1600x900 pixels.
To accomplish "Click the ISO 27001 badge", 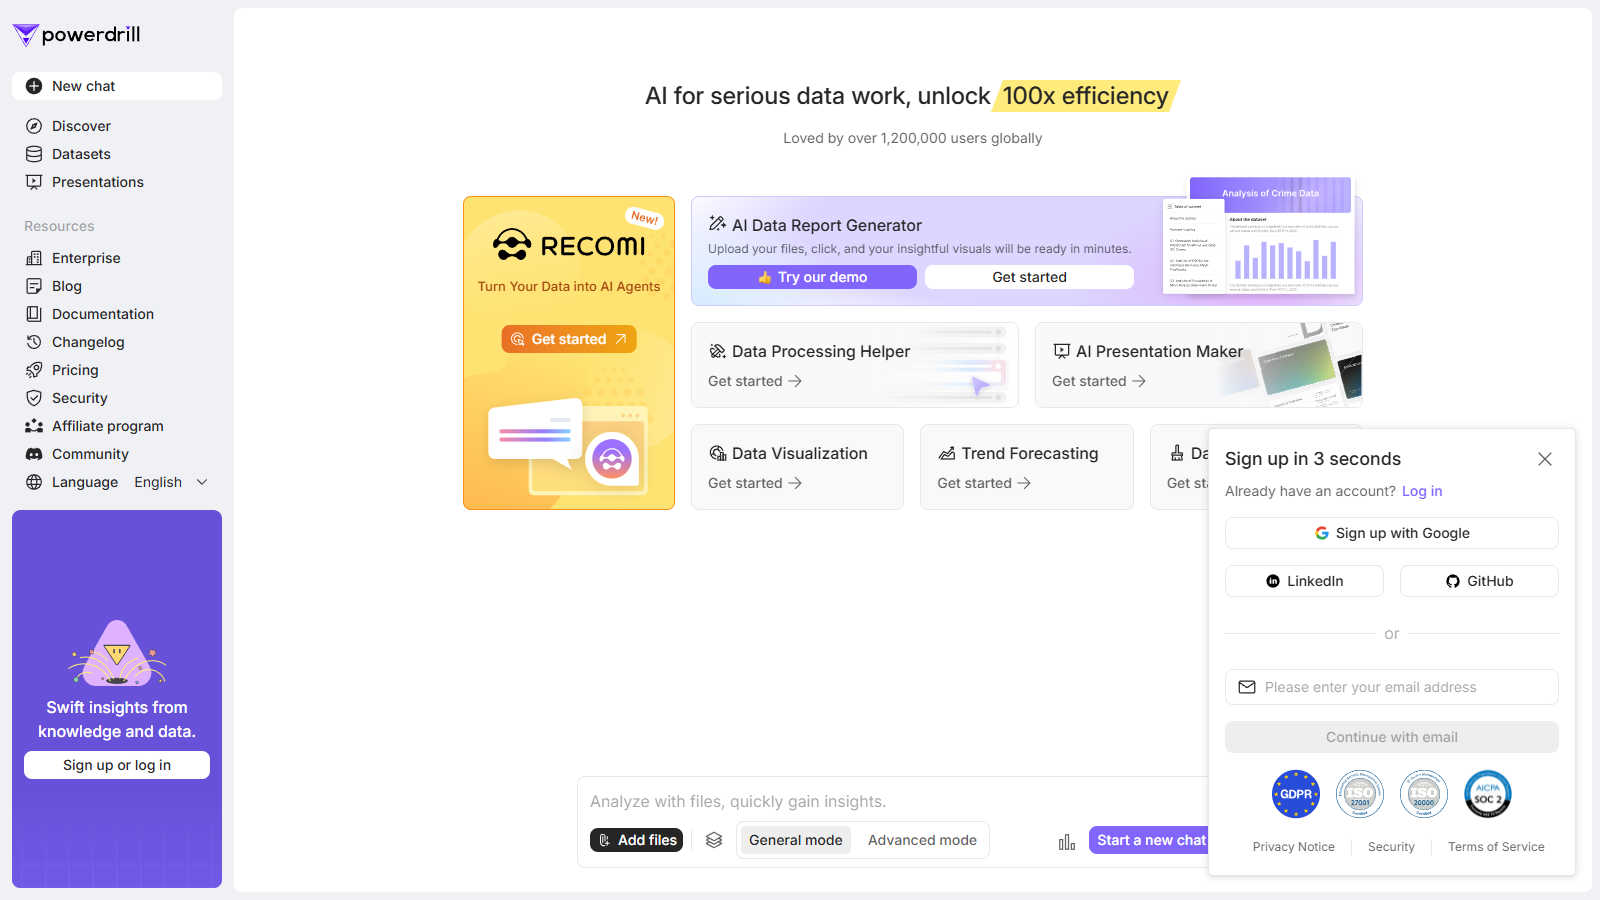I will (1360, 794).
